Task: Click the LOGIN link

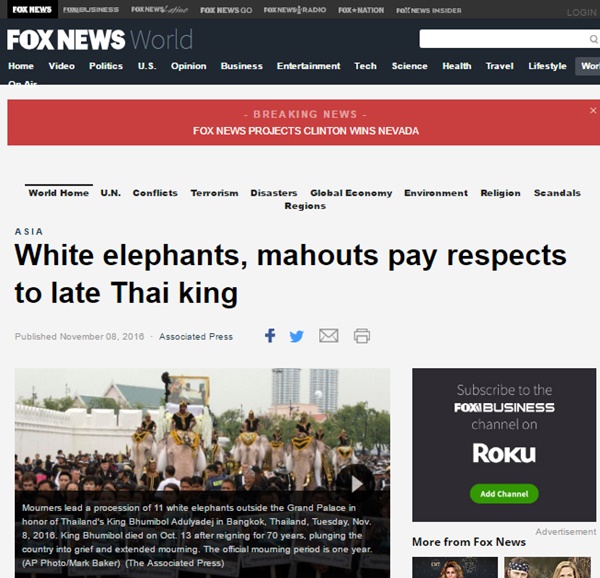Action: coord(582,13)
